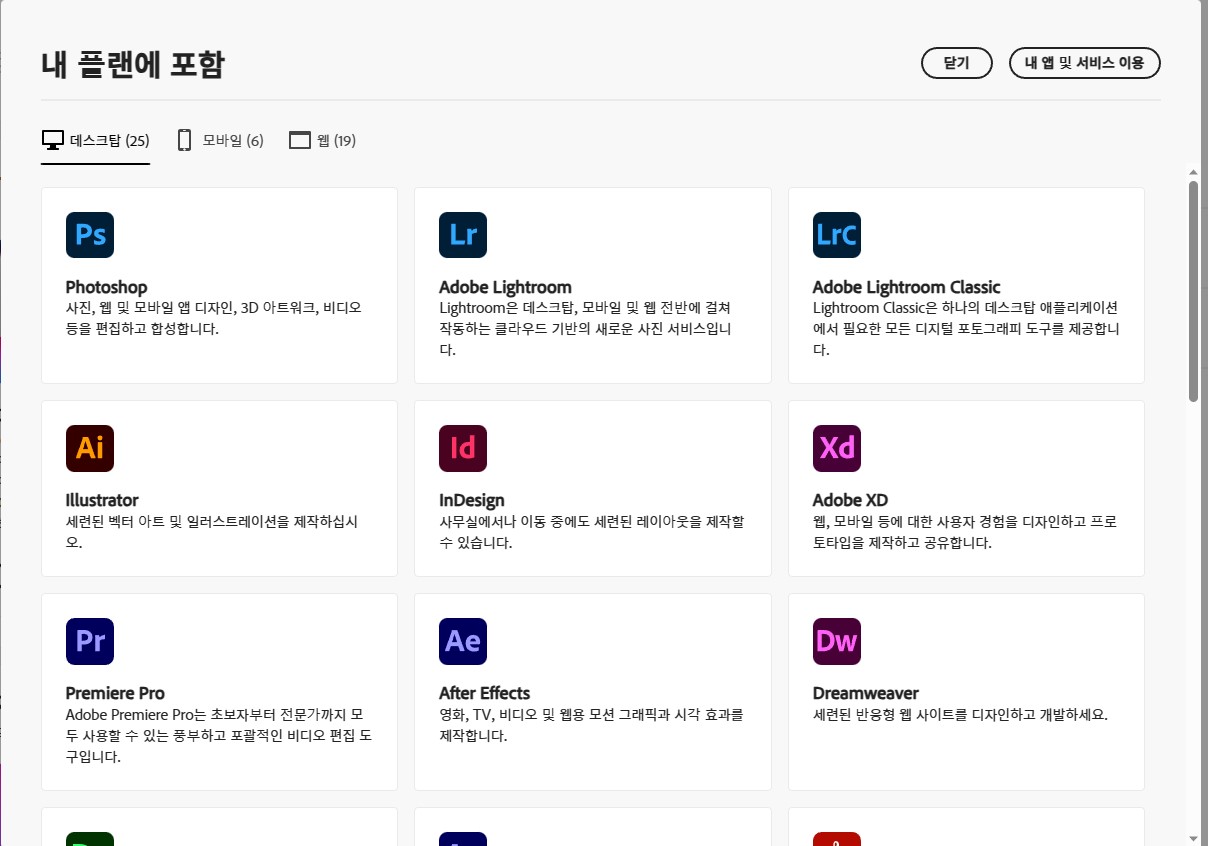Open Dreamweaver via its Dw icon
Viewport: 1208px width, 846px height.
(x=836, y=641)
